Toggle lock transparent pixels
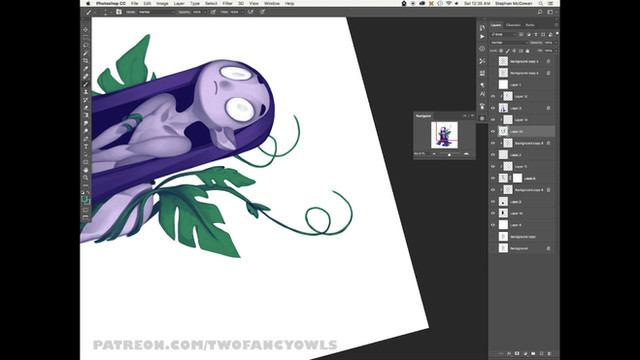The image size is (640, 360). pos(501,51)
